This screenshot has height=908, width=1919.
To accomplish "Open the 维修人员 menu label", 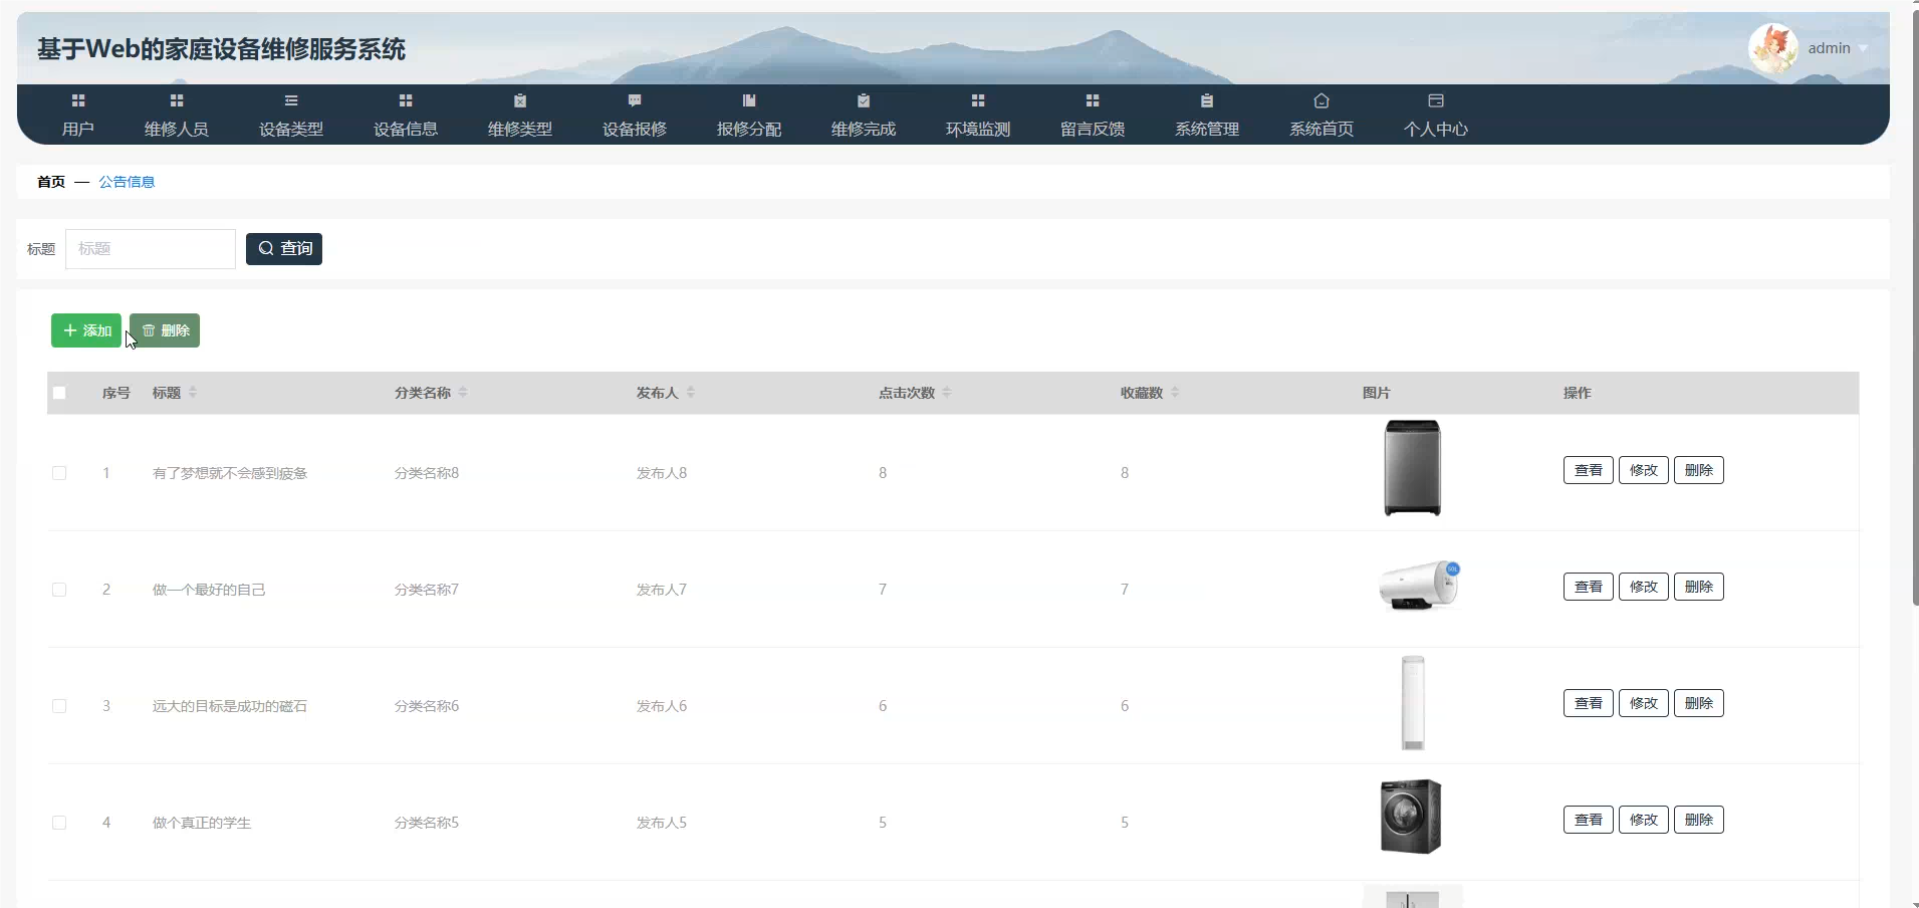I will pyautogui.click(x=176, y=129).
